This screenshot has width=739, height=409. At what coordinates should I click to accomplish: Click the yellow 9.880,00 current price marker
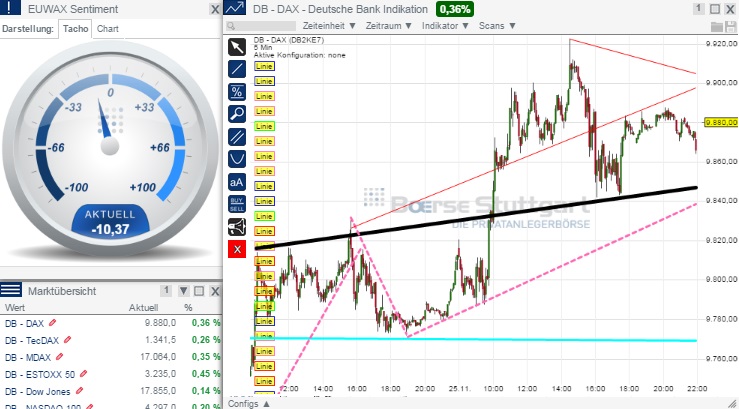(x=721, y=123)
